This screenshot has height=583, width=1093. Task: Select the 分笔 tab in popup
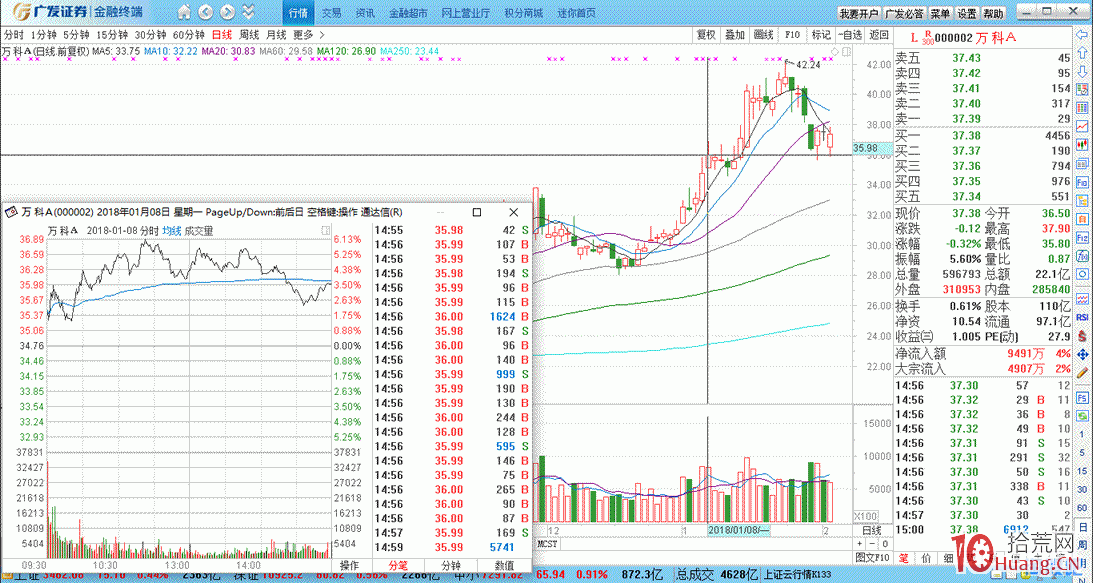[x=397, y=566]
